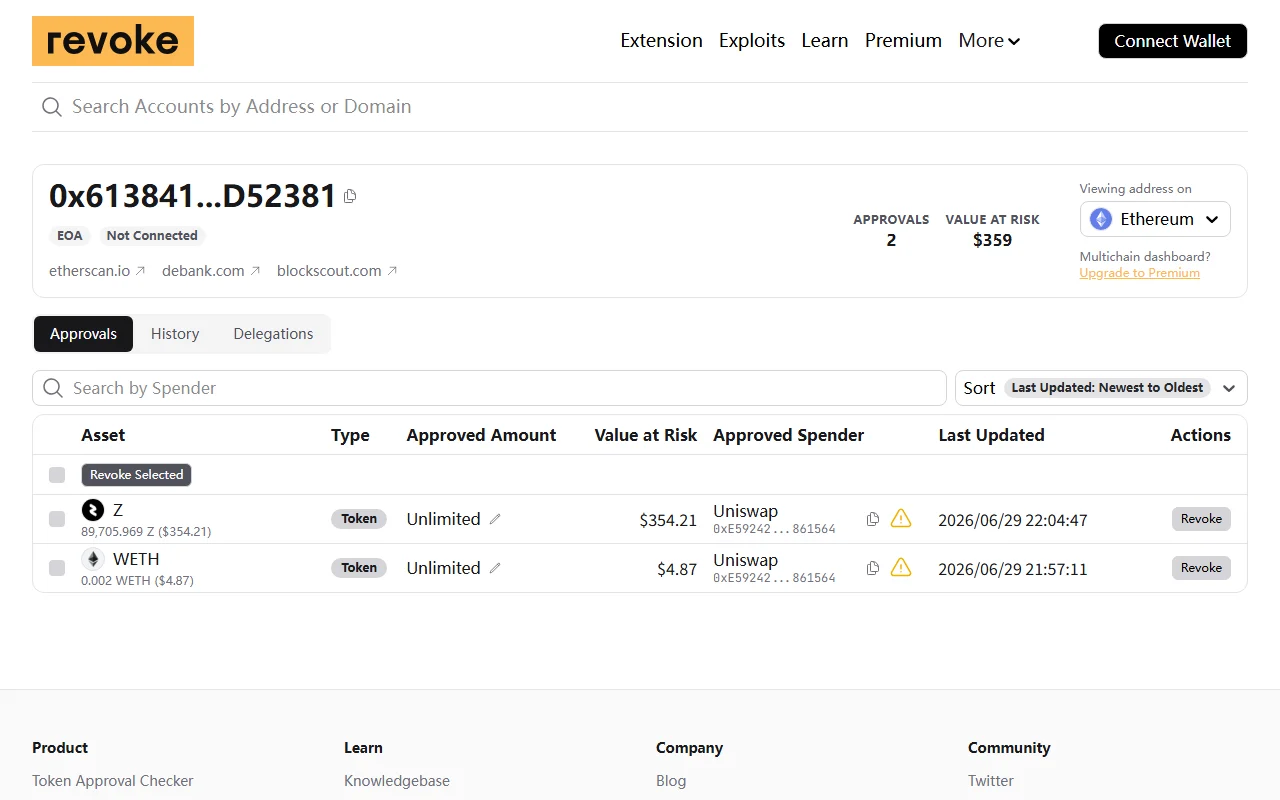Tick the select-all approvals checkbox
Screen dimensions: 1280x800
click(57, 475)
